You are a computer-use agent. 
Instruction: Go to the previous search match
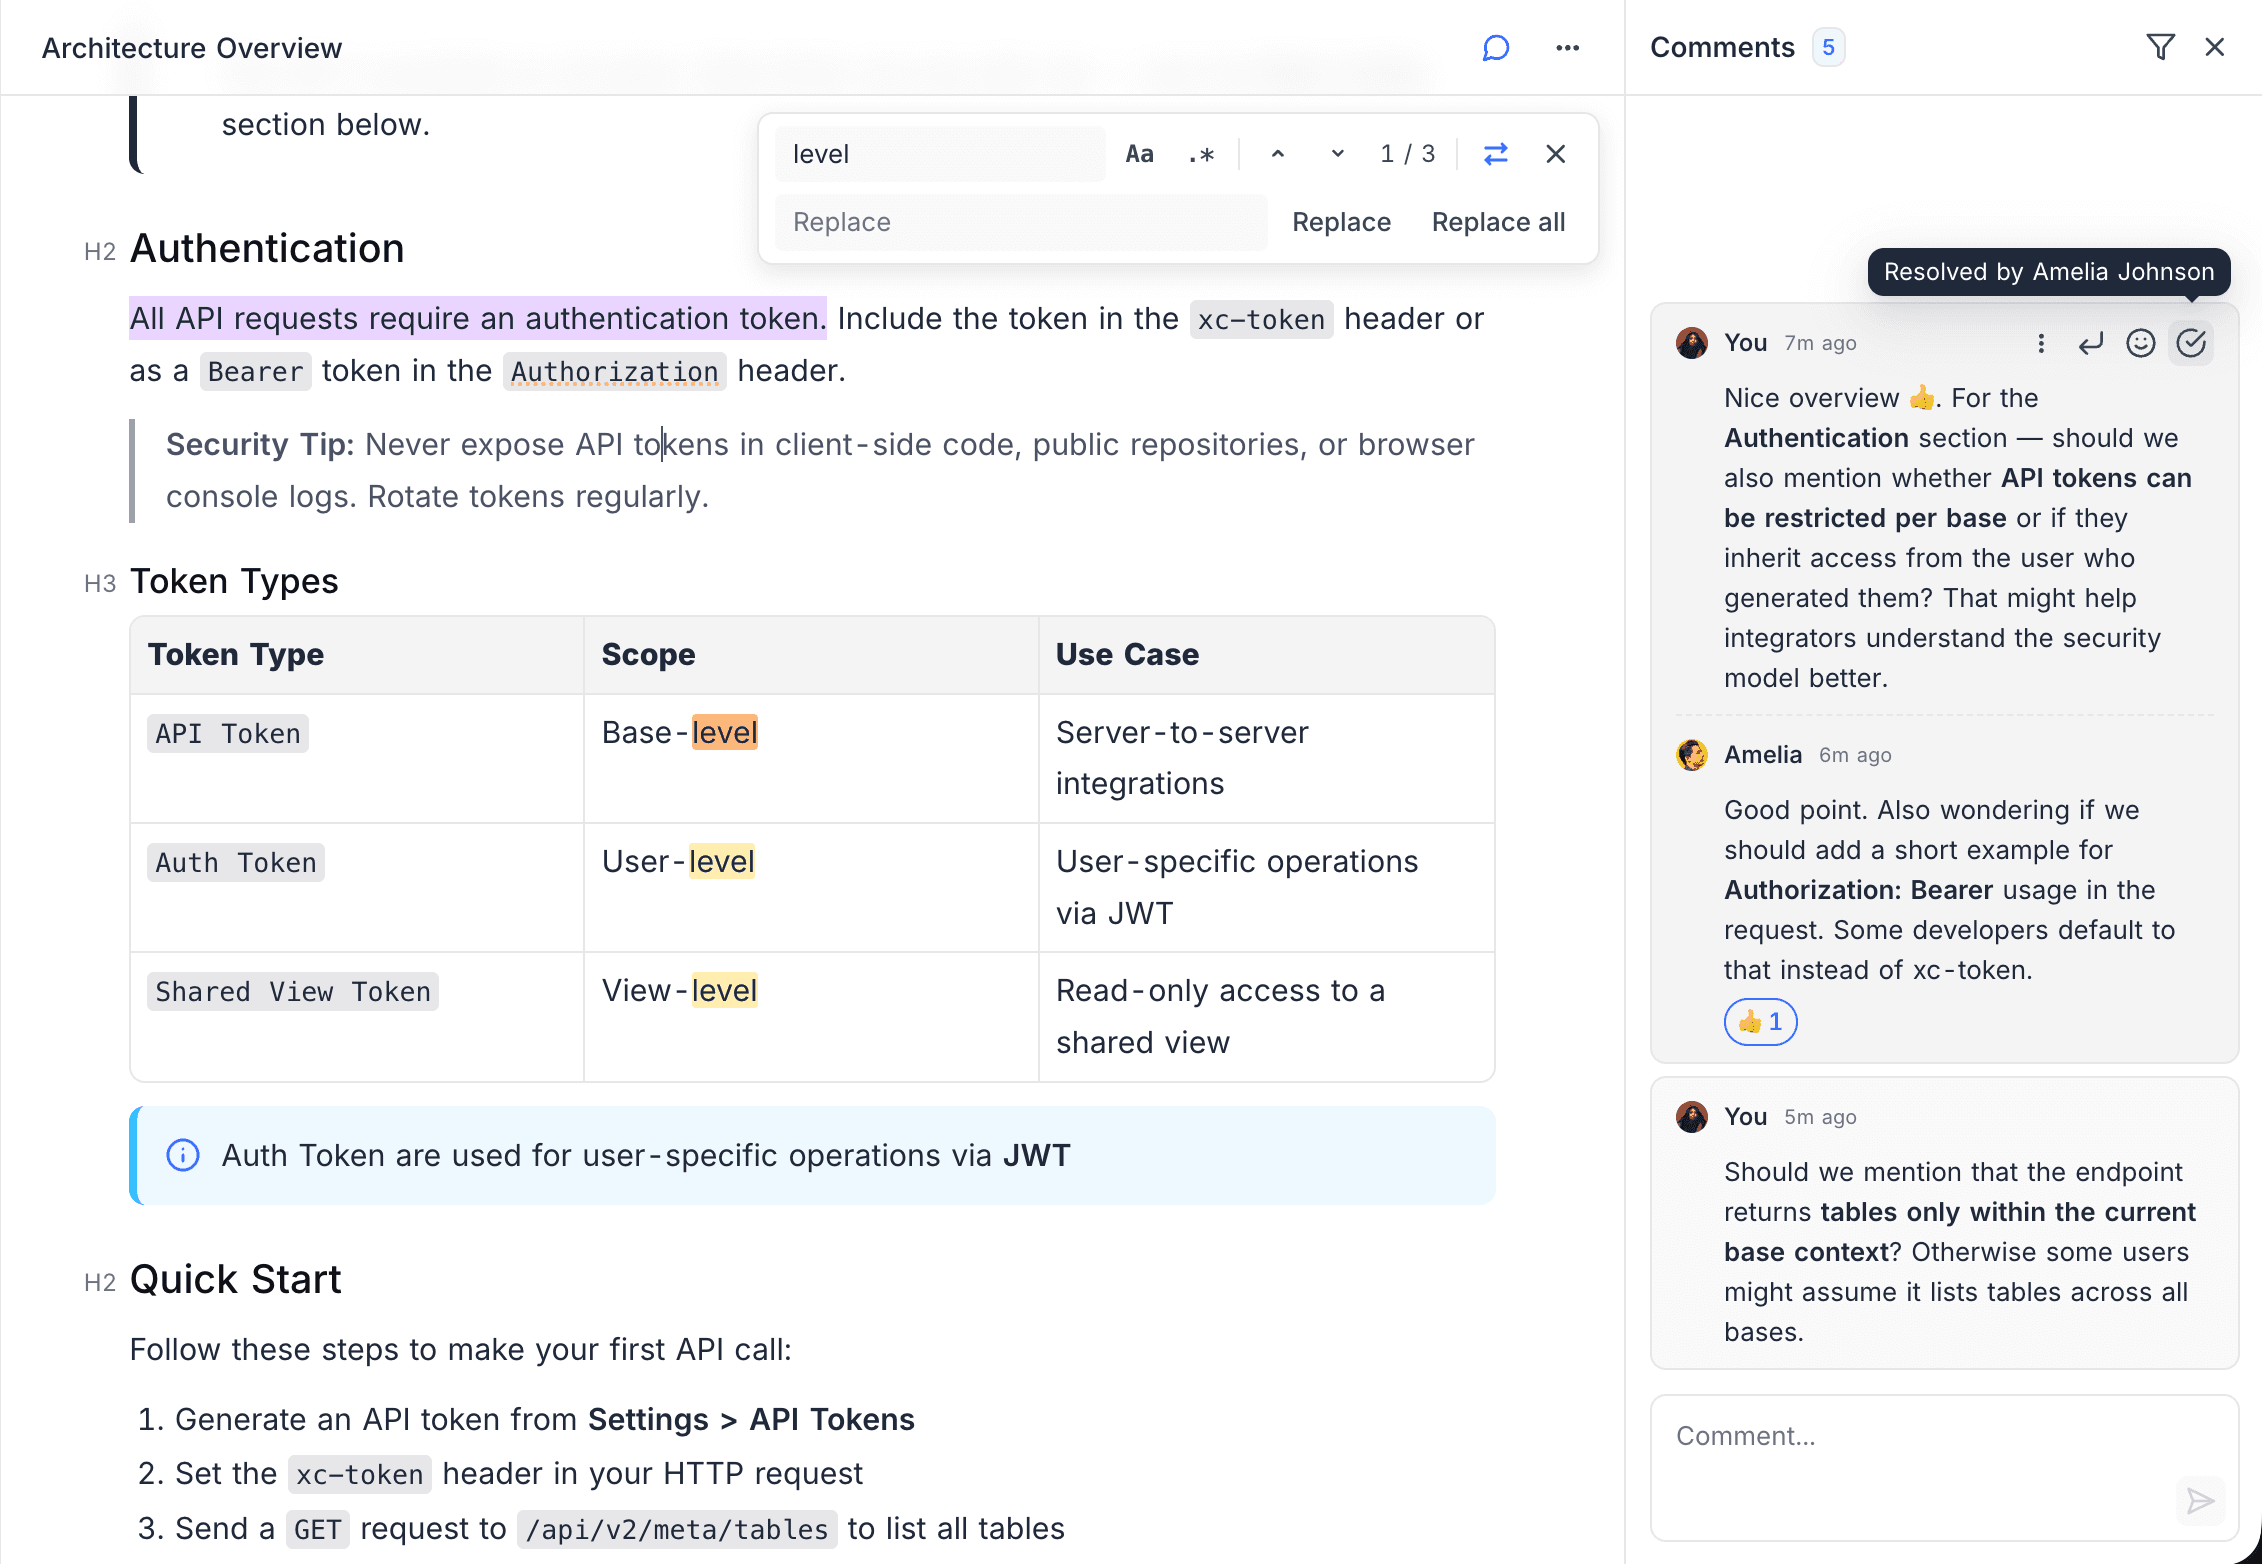(x=1277, y=153)
